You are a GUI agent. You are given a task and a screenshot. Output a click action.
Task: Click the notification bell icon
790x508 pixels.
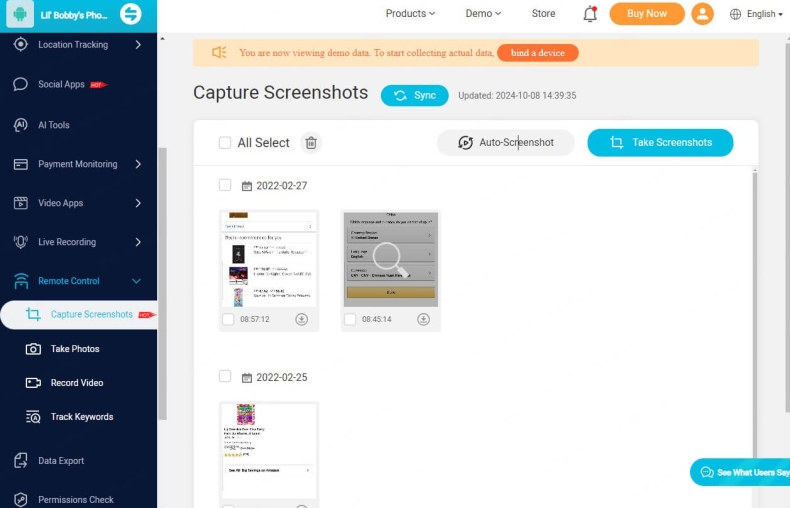590,14
